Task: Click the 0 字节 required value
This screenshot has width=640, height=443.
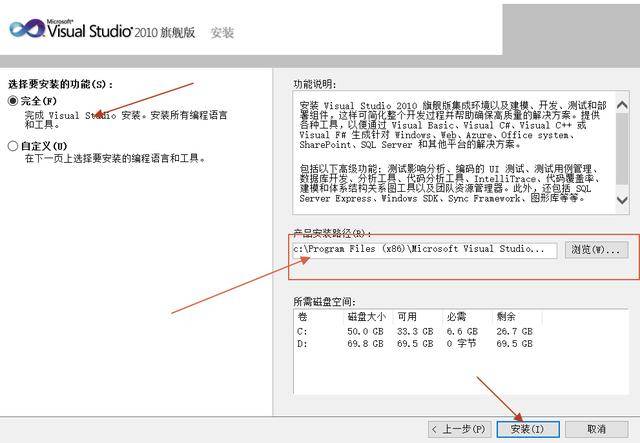Action: click(462, 344)
